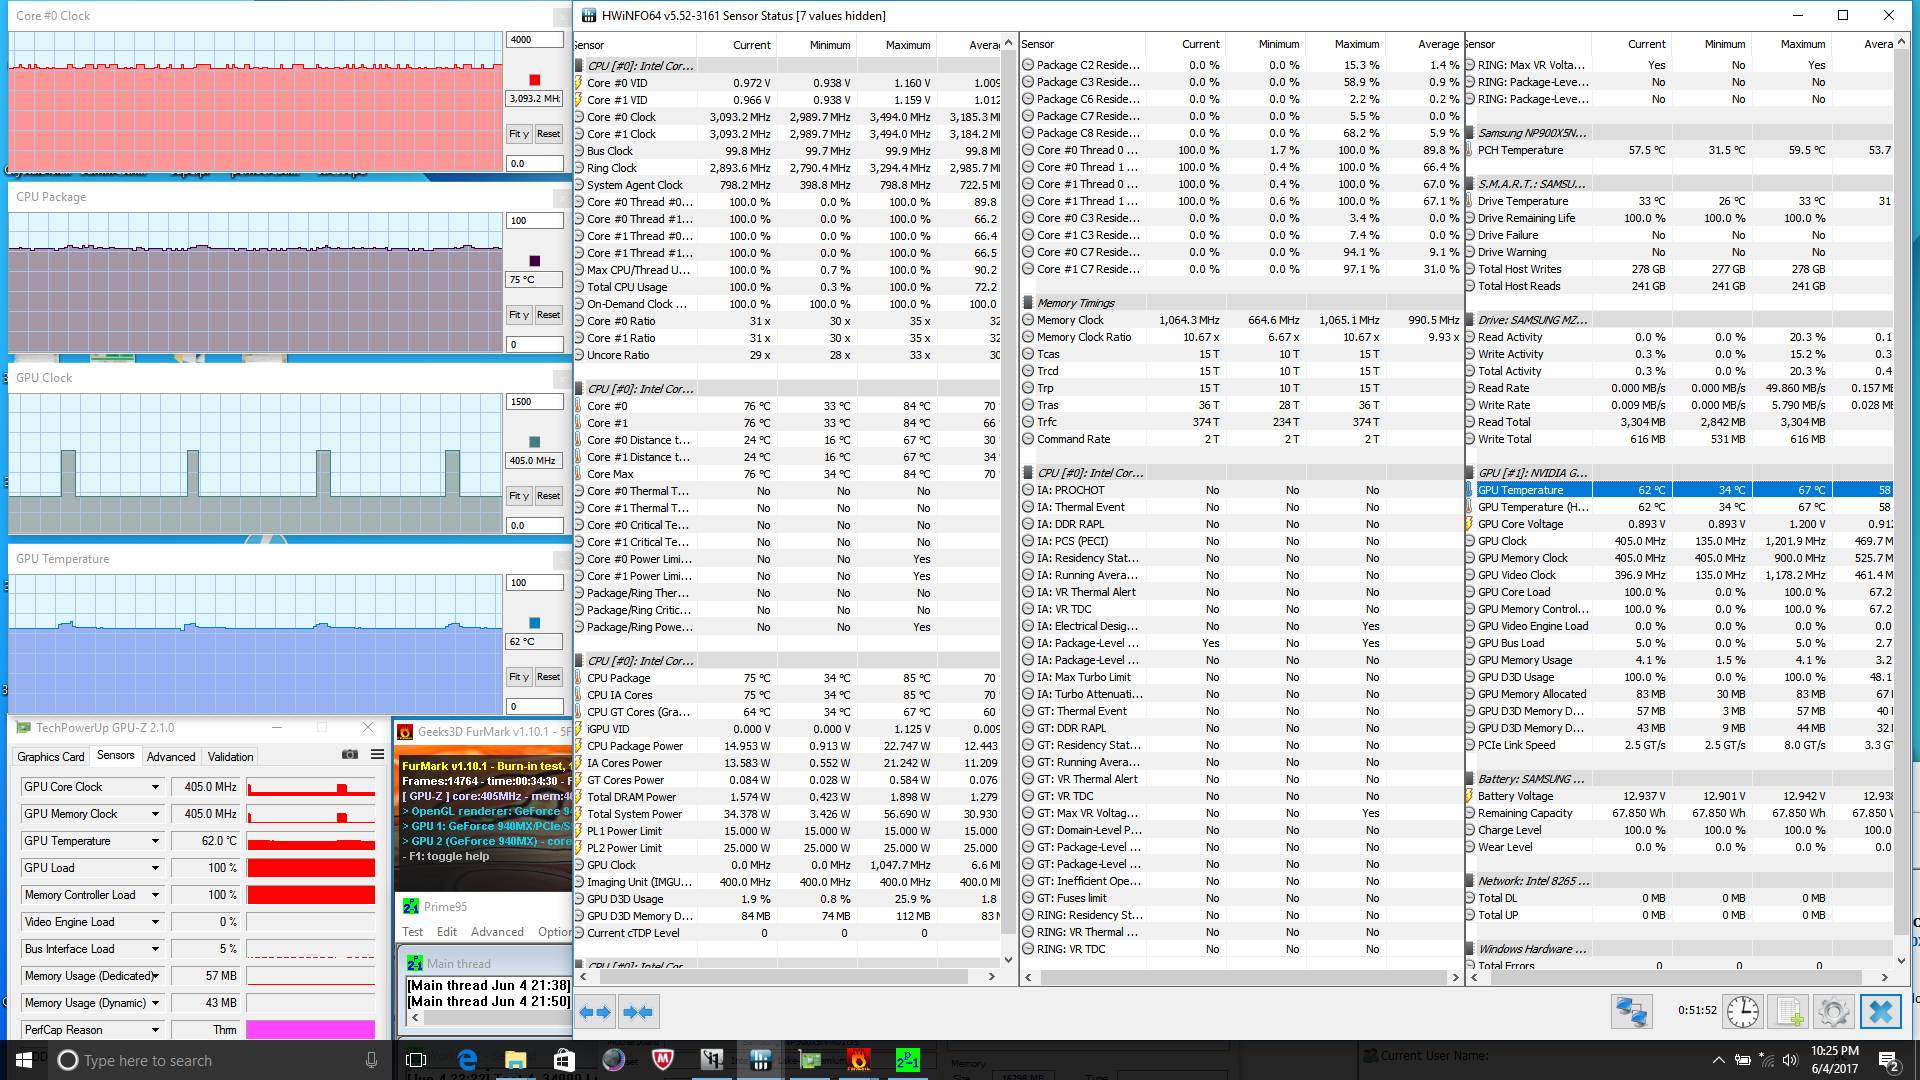
Task: Click Reset in GPU Clock graph
Action: [549, 496]
